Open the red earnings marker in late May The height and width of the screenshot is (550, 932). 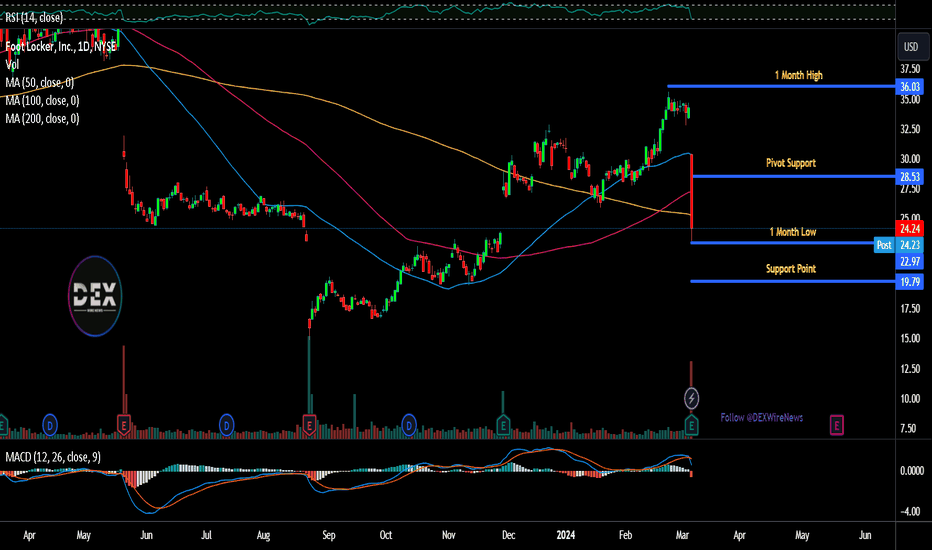point(124,425)
